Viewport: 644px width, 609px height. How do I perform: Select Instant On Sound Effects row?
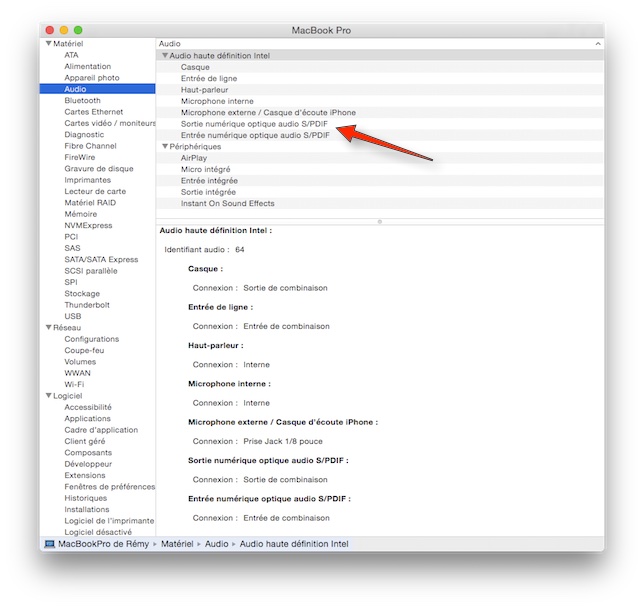pos(380,203)
